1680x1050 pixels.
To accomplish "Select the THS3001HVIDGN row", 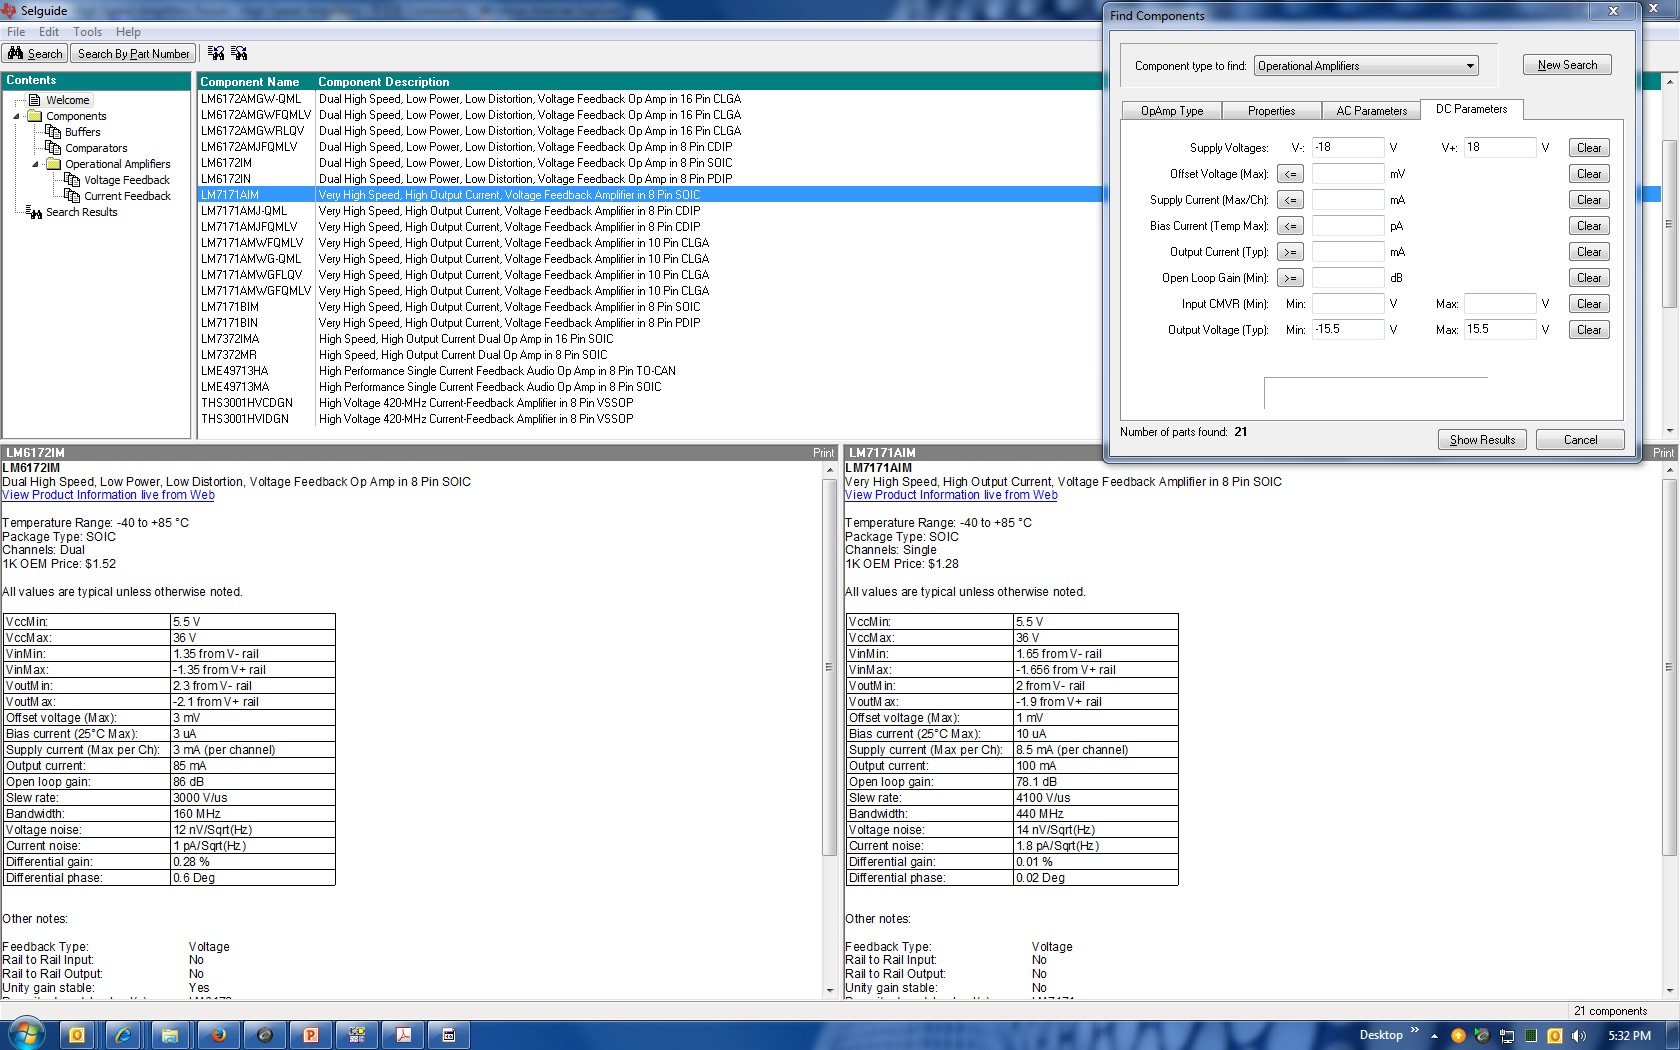I will [x=650, y=419].
